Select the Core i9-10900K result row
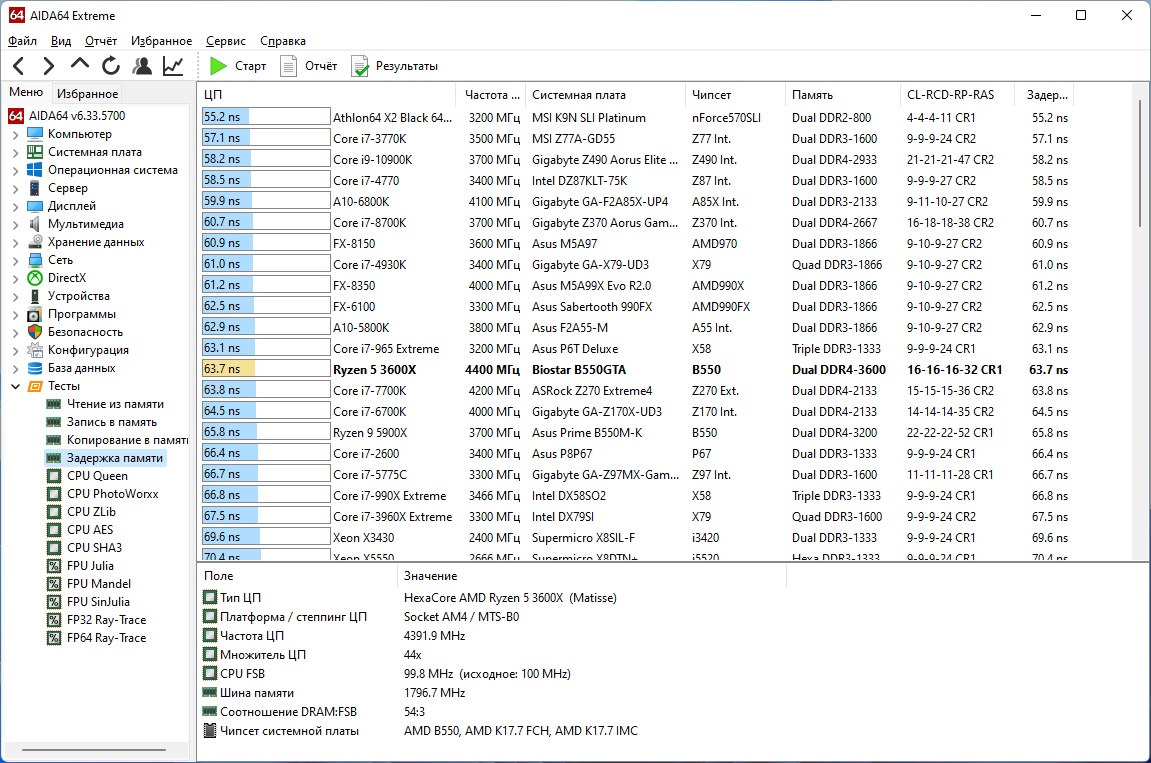1151x763 pixels. click(636, 159)
